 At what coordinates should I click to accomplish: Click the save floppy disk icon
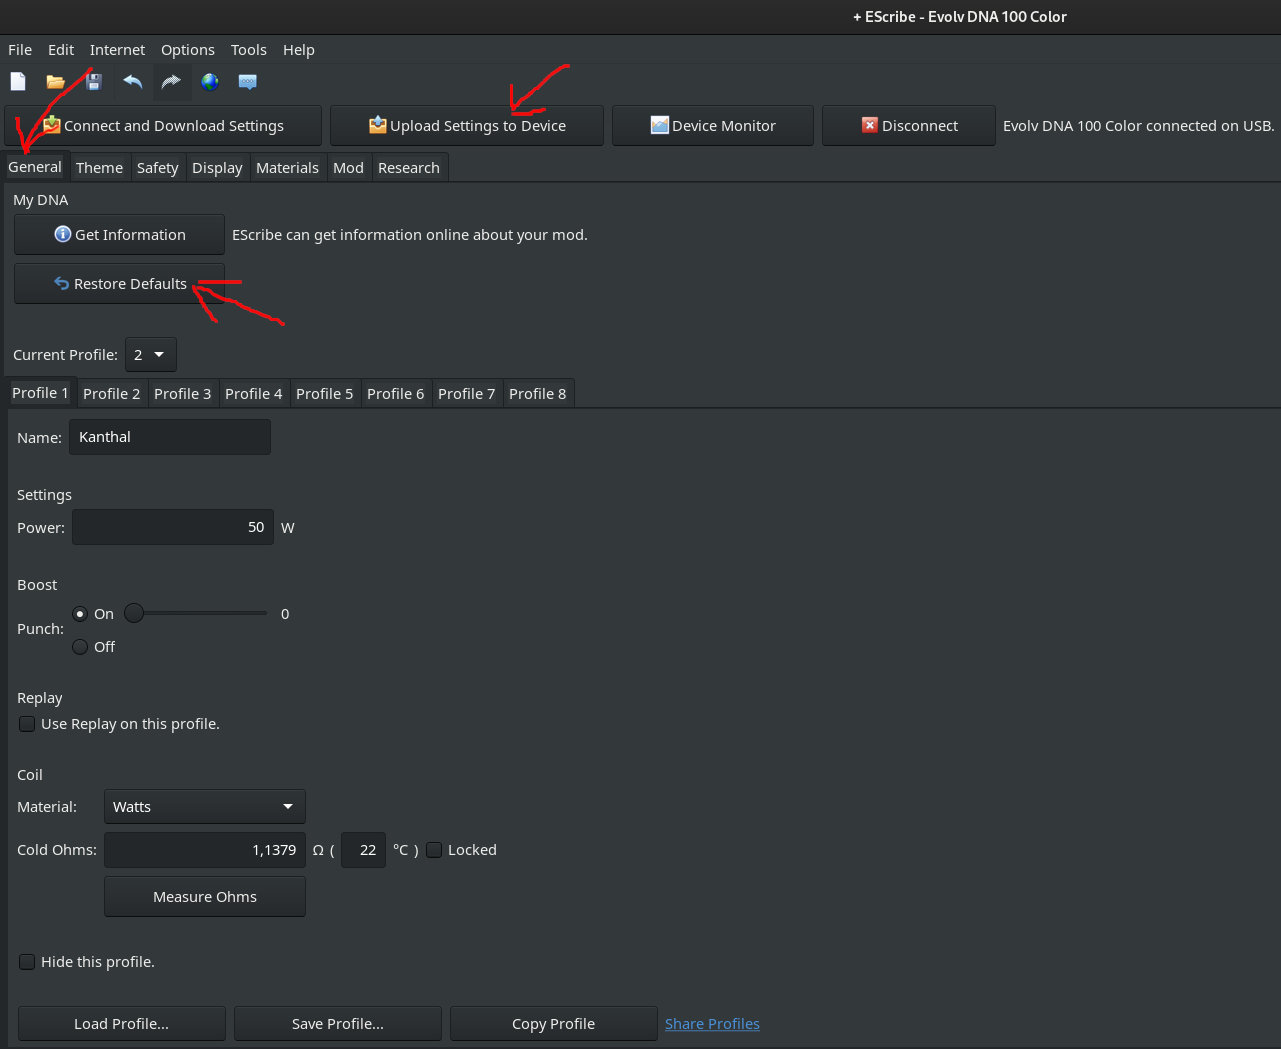[94, 82]
